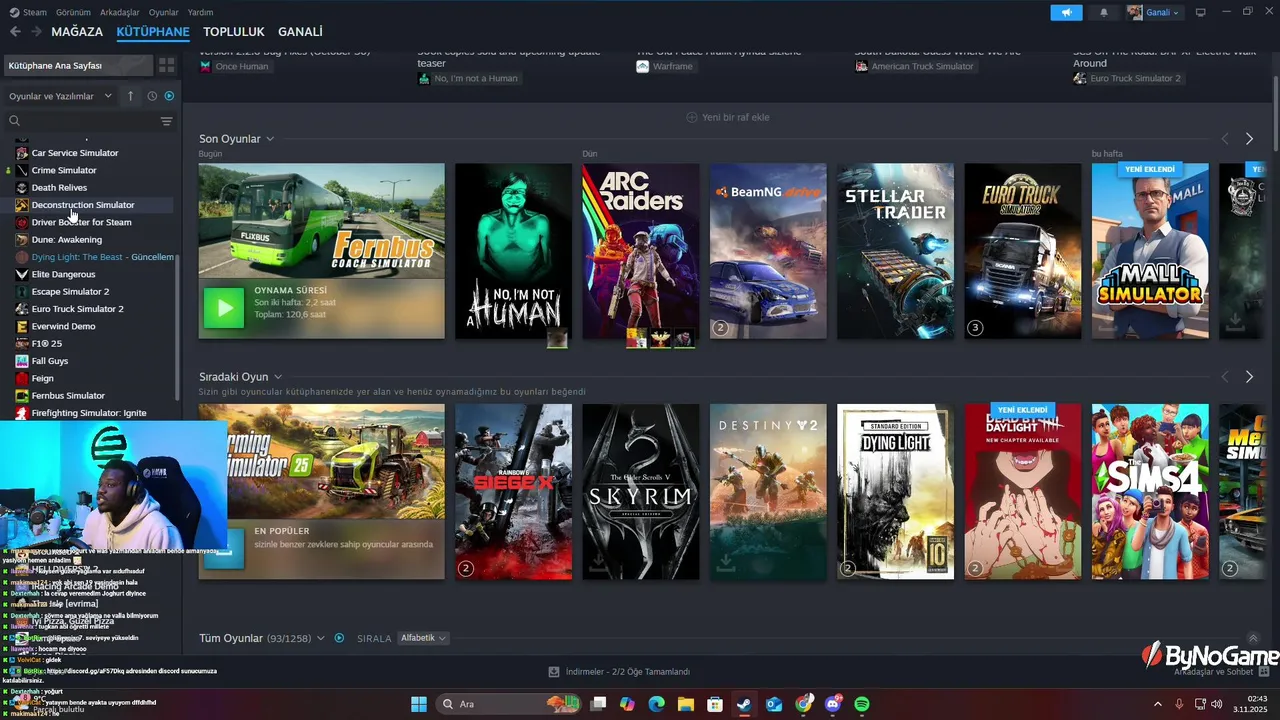Image resolution: width=1280 pixels, height=720 pixels.
Task: Open Chrome from the taskbar
Action: [804, 704]
